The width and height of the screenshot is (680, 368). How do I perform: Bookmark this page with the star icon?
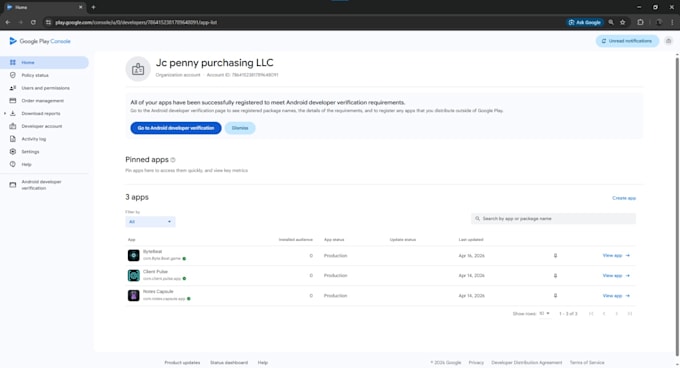pos(623,22)
